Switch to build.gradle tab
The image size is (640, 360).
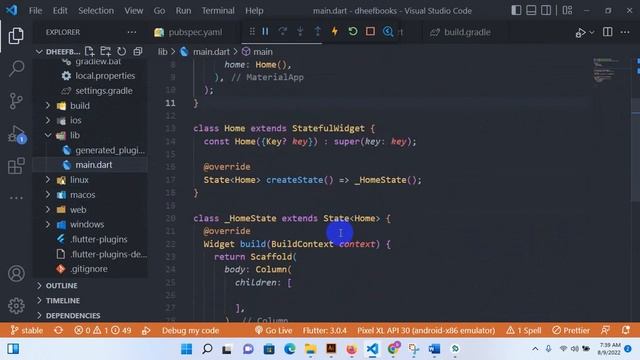pos(461,32)
